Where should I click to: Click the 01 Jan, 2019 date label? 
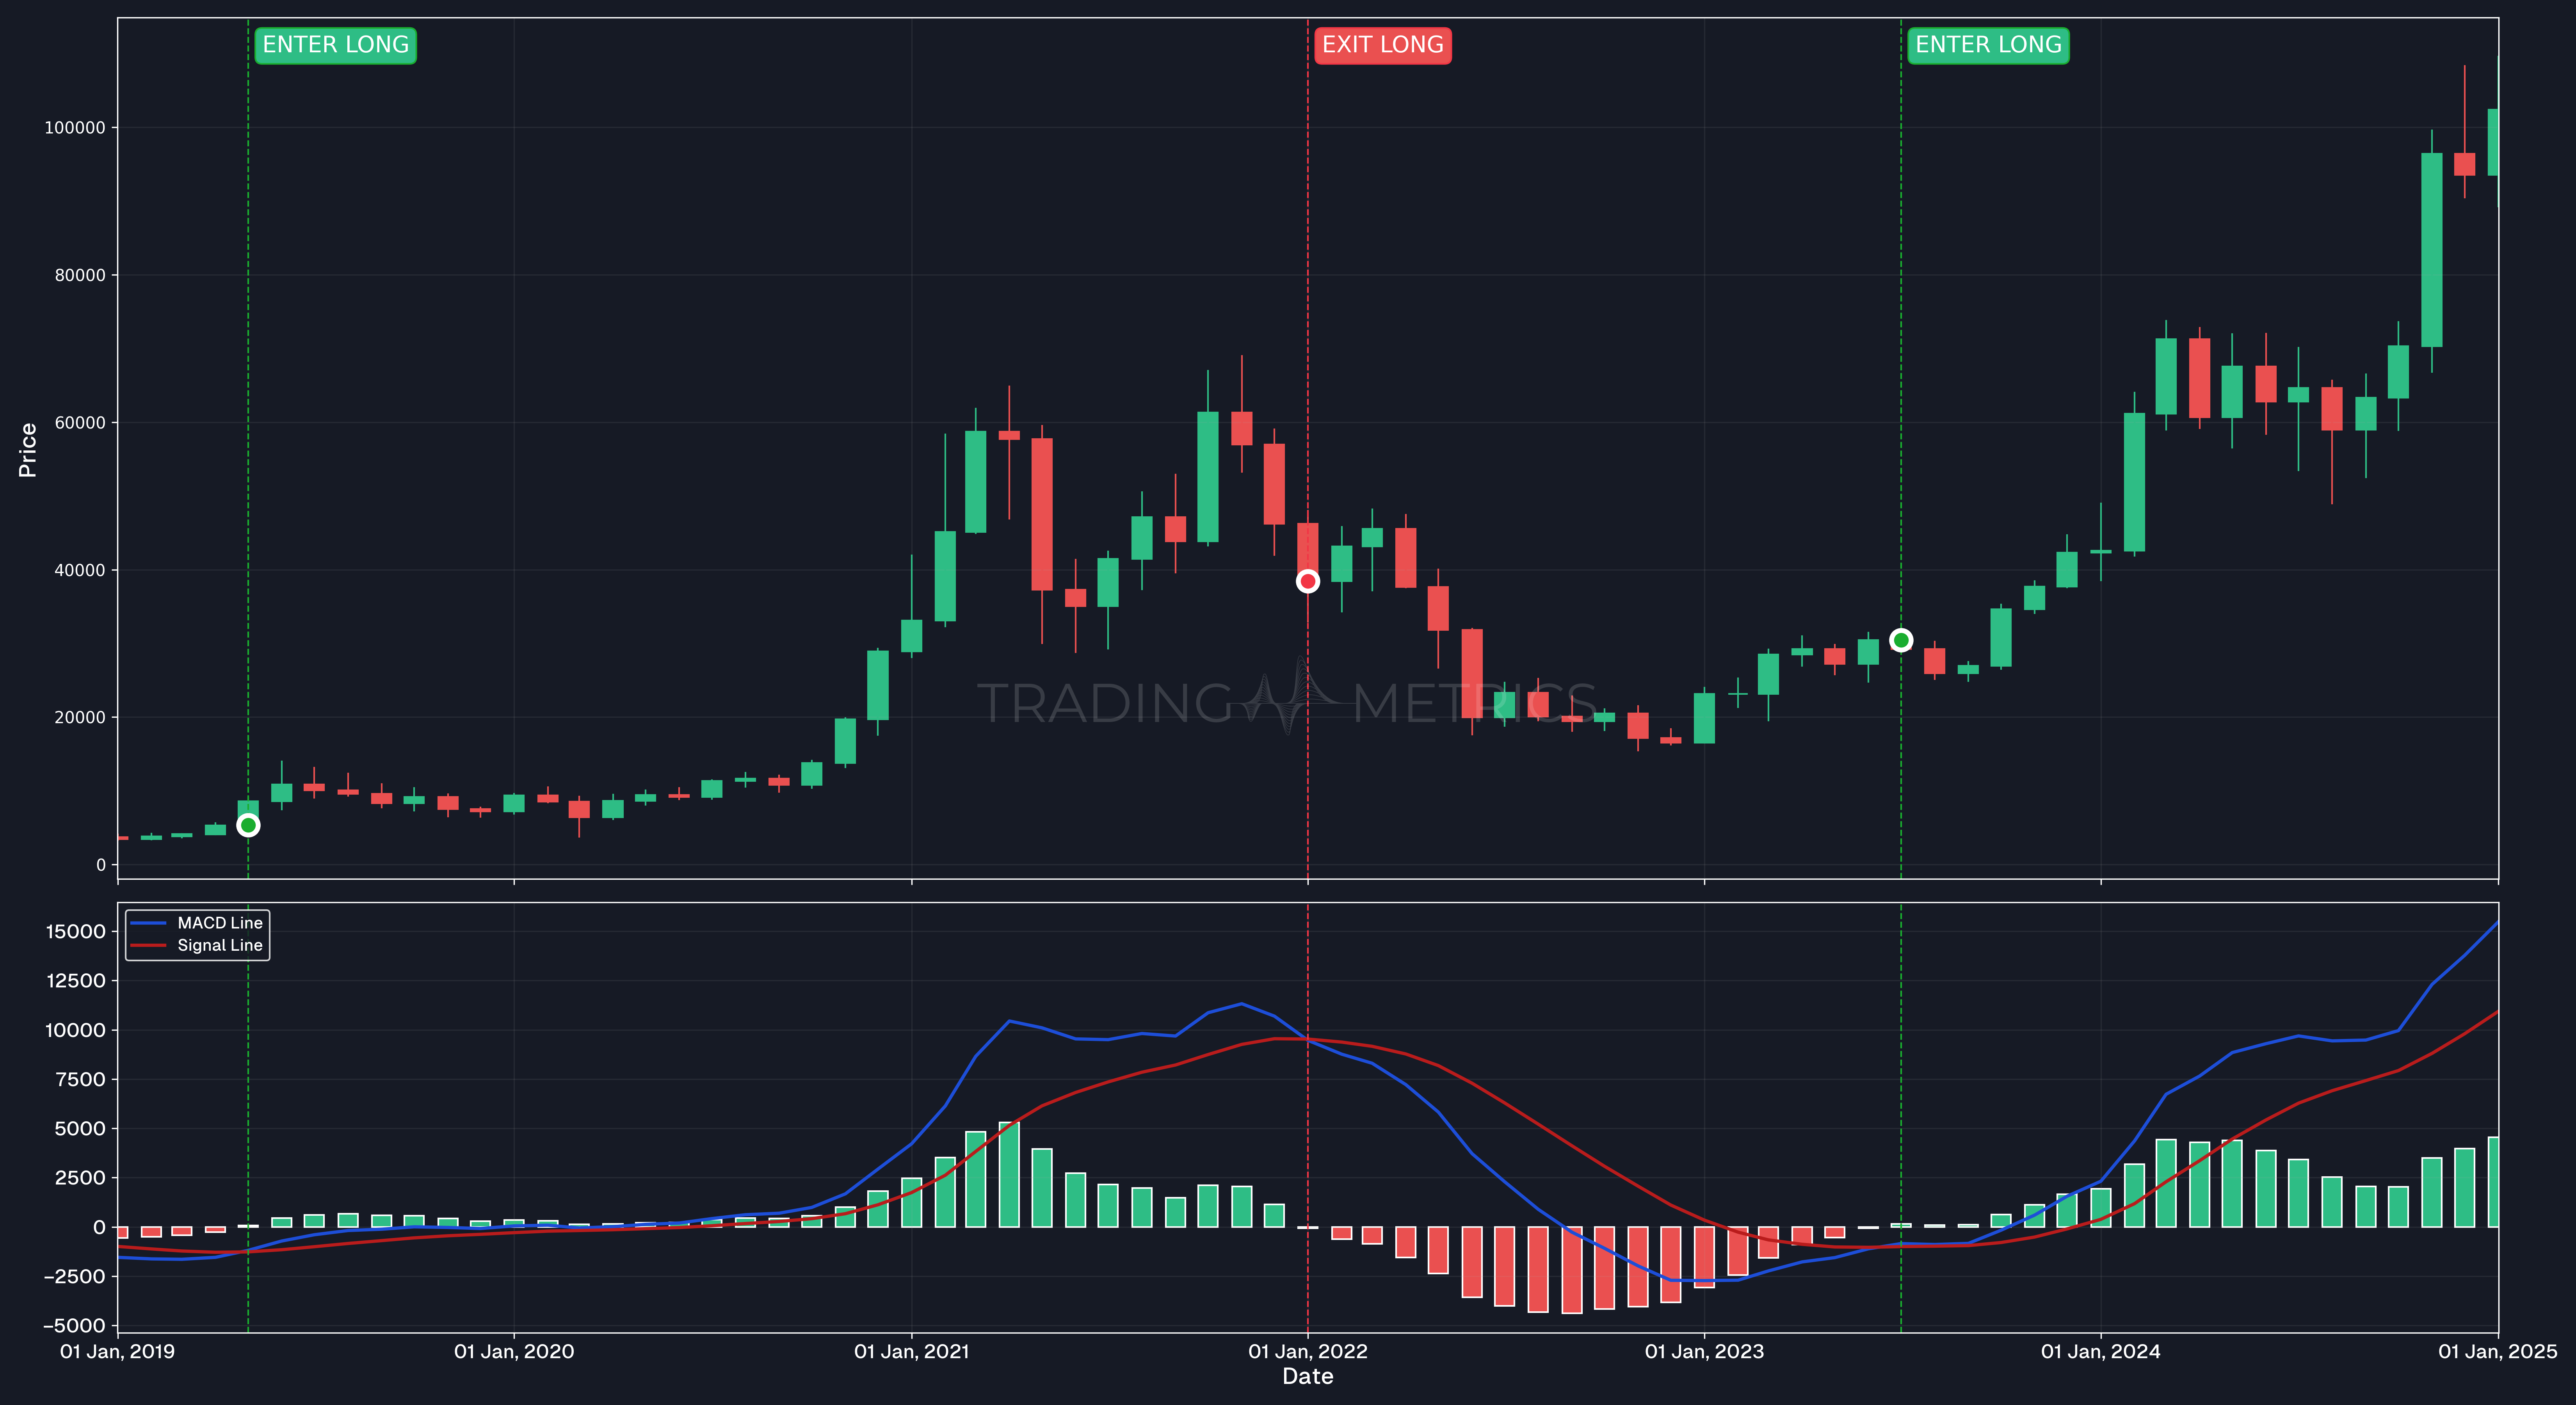point(117,1352)
